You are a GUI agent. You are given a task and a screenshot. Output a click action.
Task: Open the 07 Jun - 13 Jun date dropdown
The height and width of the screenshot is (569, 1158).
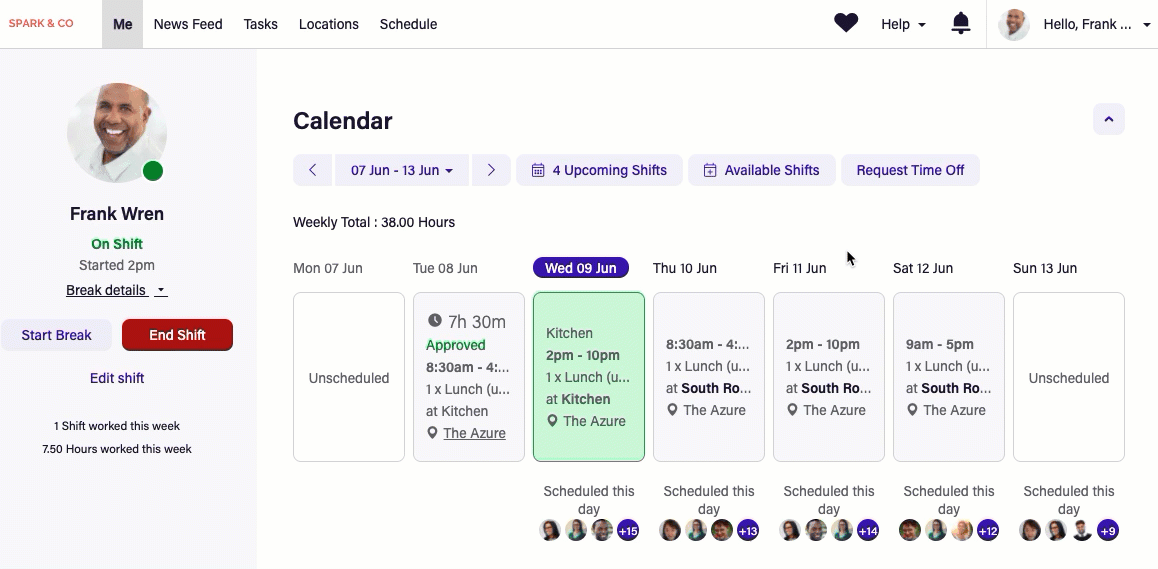coord(402,170)
